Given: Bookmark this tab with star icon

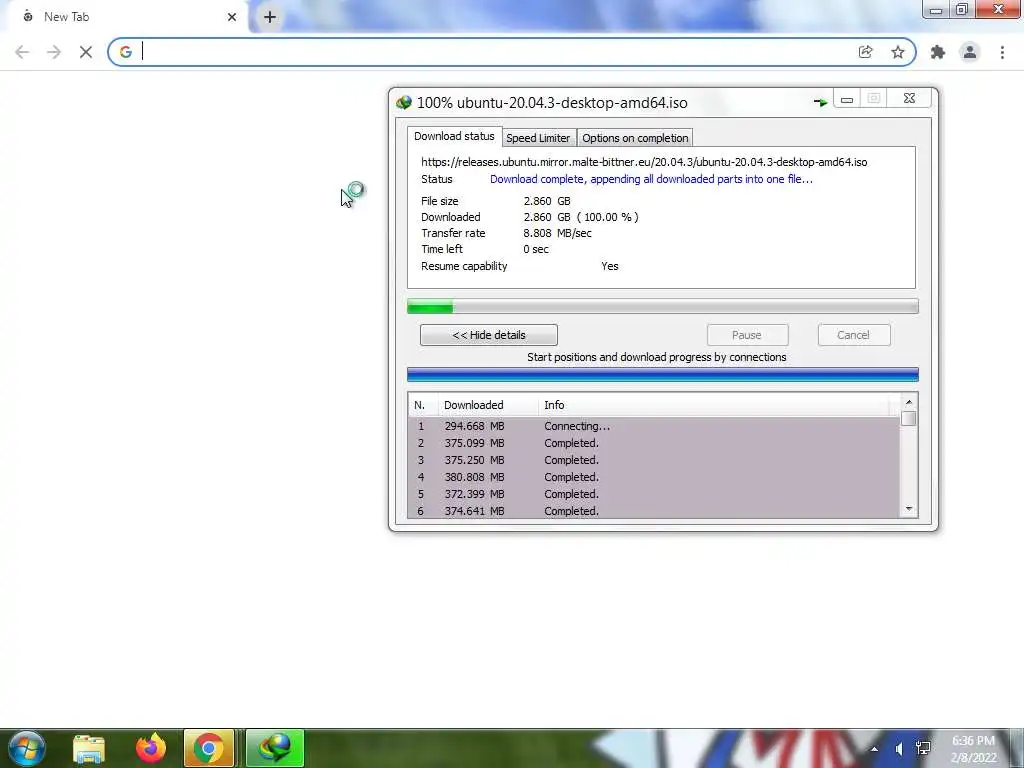Looking at the screenshot, I should [898, 52].
